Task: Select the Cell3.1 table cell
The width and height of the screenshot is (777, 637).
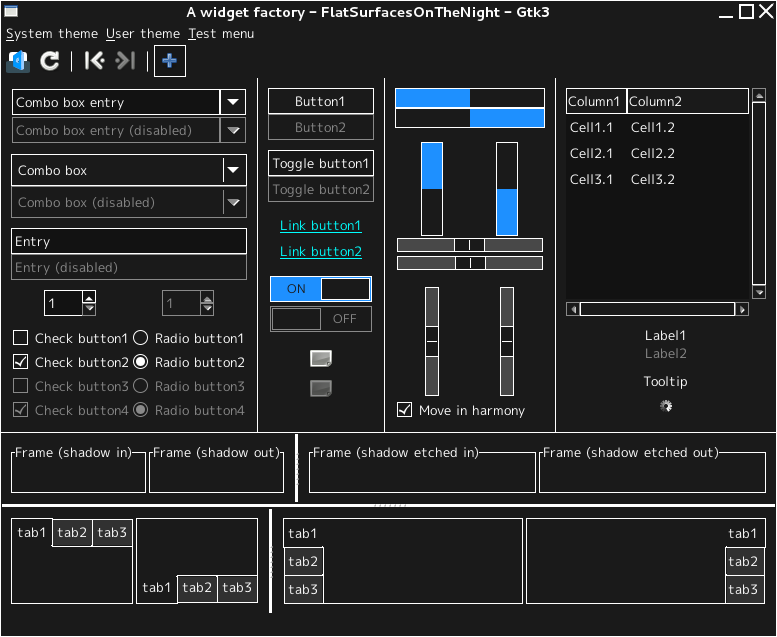Action: 591,179
